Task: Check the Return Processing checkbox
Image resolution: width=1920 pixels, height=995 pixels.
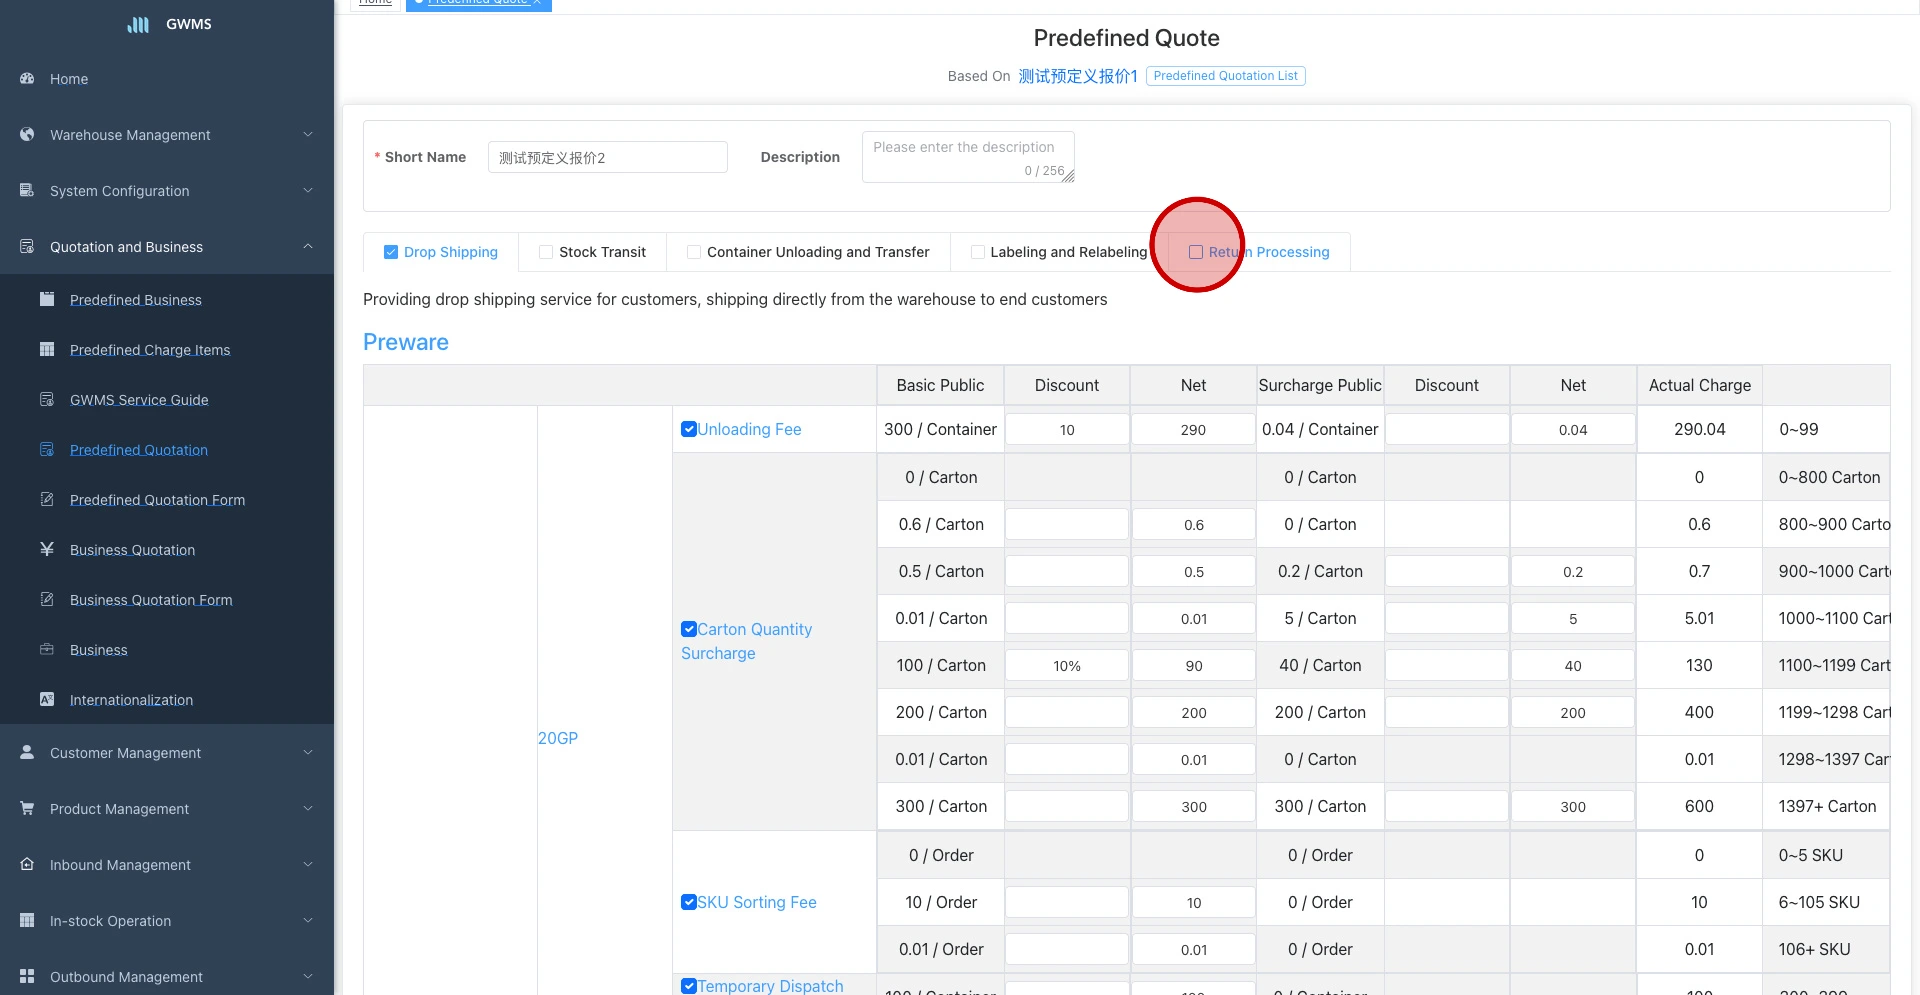Action: (x=1195, y=252)
